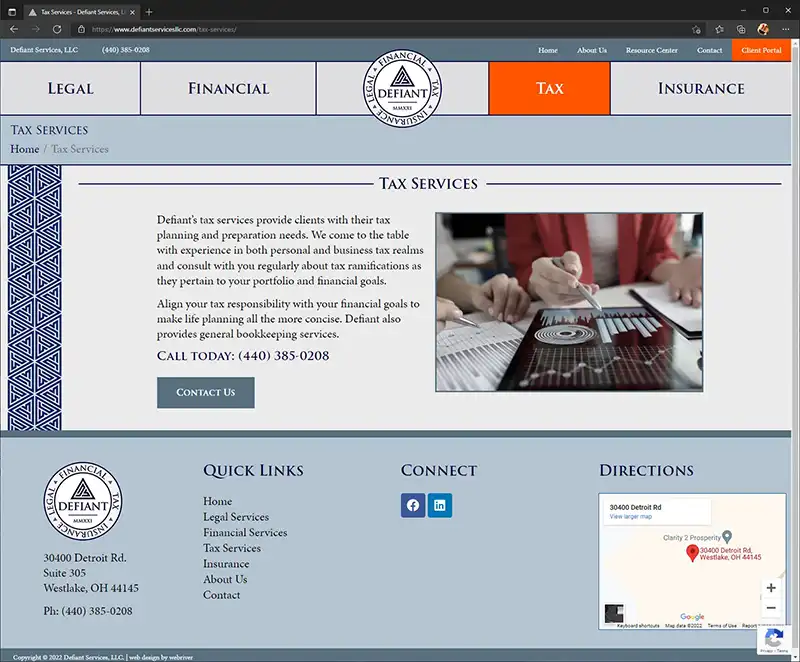Click the browser forward arrow

coord(36,29)
